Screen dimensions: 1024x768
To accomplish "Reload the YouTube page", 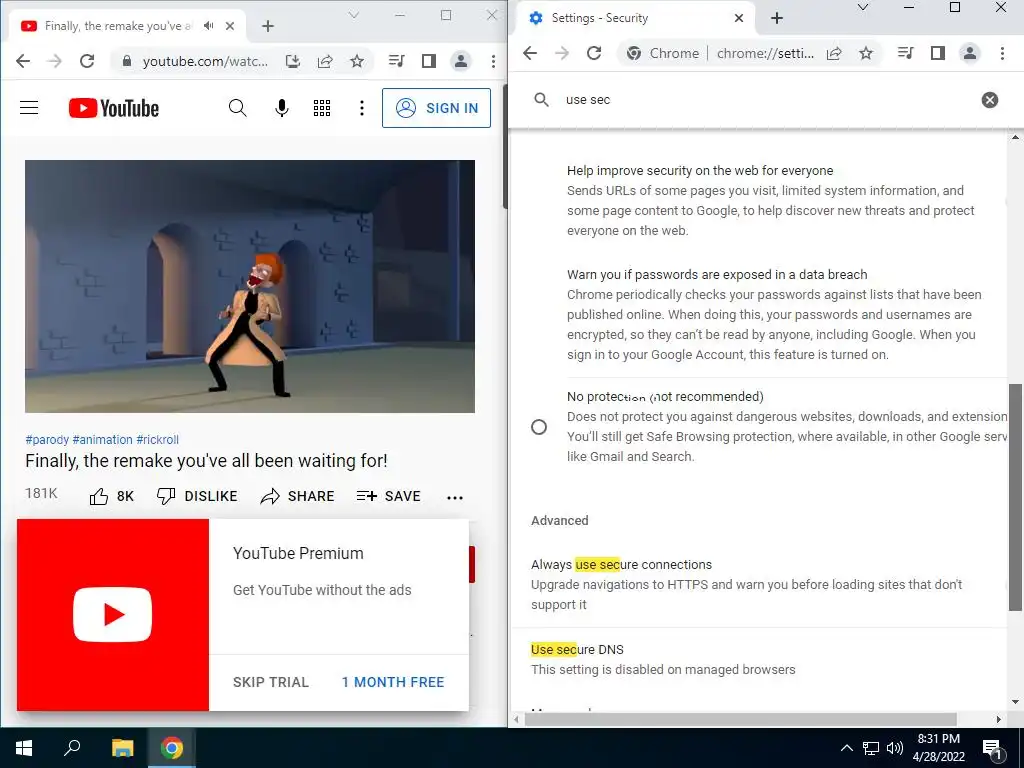I will pyautogui.click(x=87, y=61).
